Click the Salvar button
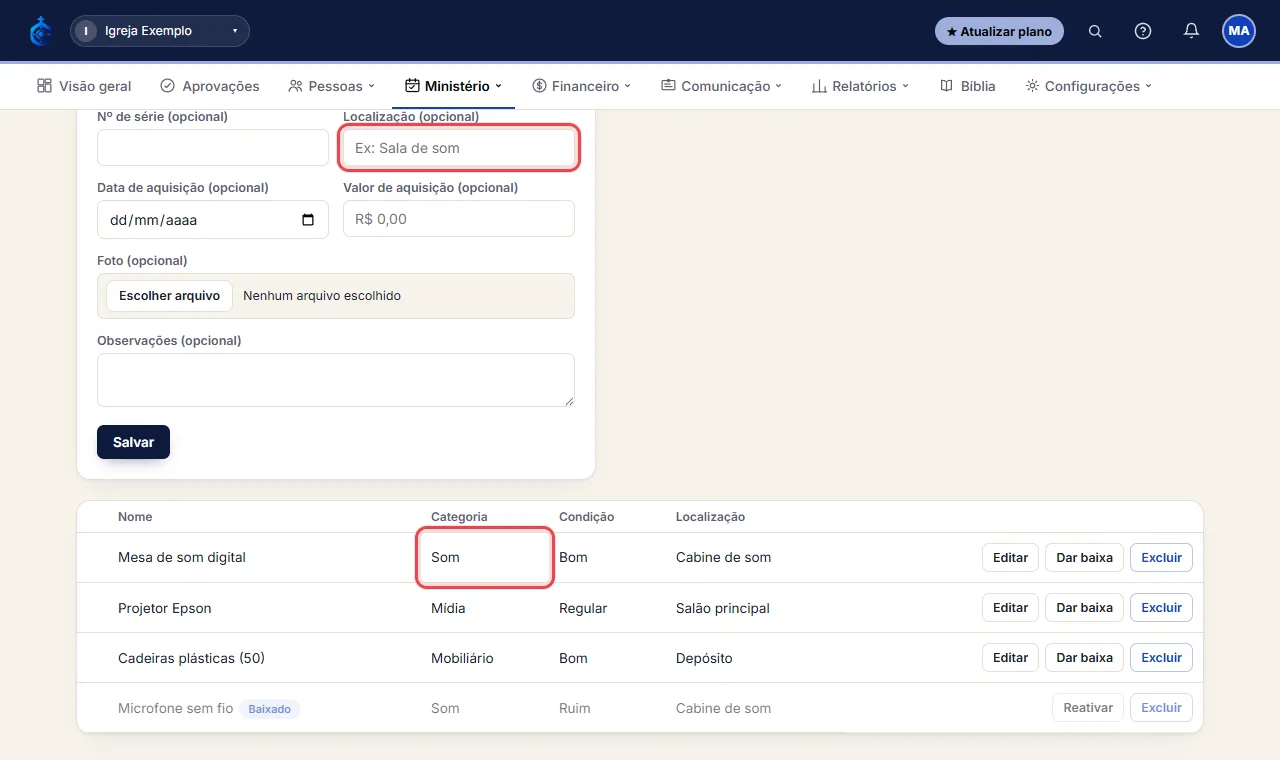This screenshot has width=1280, height=760. pos(133,442)
